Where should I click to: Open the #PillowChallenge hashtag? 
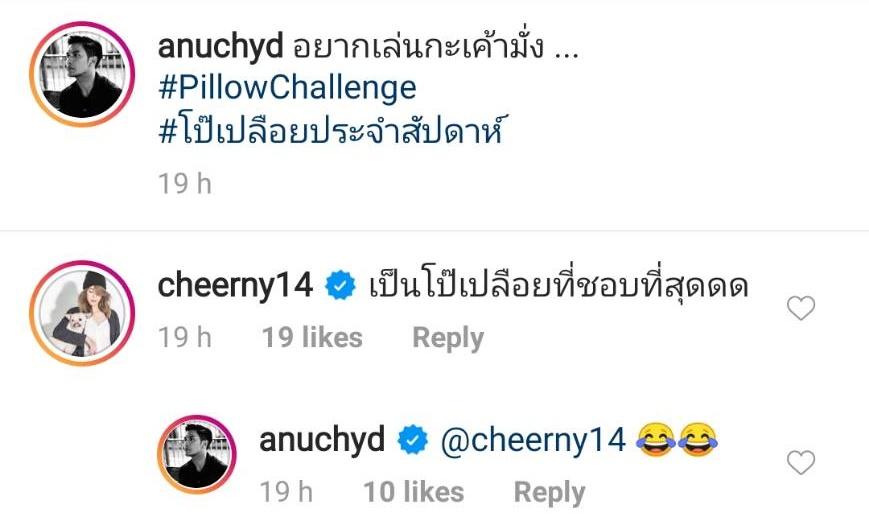(287, 88)
